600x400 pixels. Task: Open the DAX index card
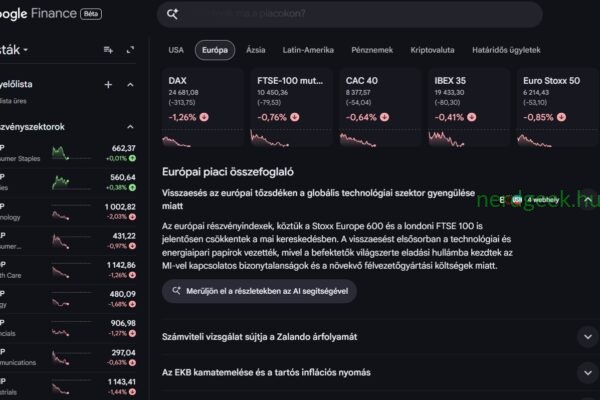202,108
